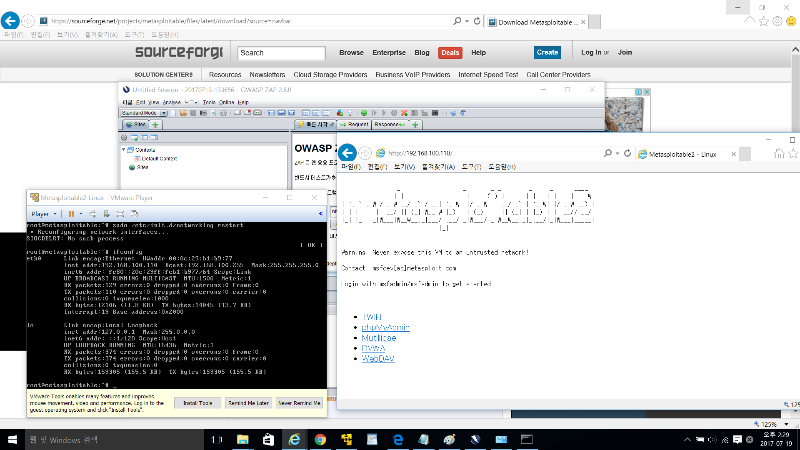The image size is (800, 450).
Task: Click Send Ctrl+Alt+Del icon in VMware toolbar
Action: (x=92, y=214)
